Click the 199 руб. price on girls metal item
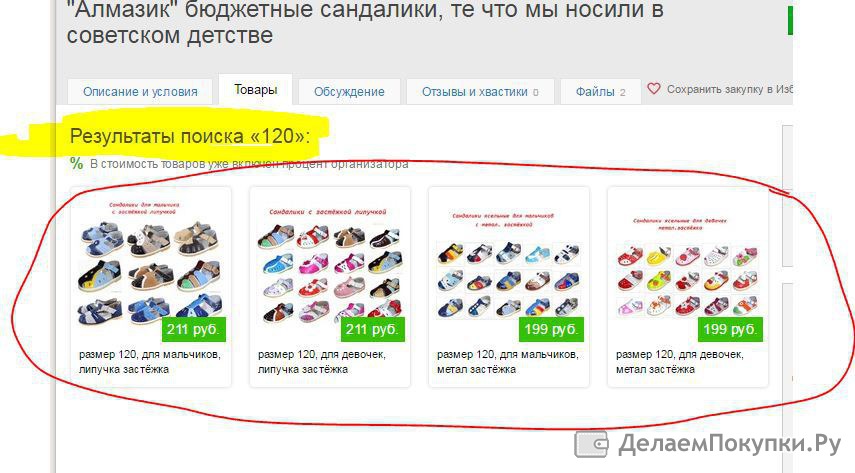Viewport: 855px width, 473px height. [x=731, y=330]
